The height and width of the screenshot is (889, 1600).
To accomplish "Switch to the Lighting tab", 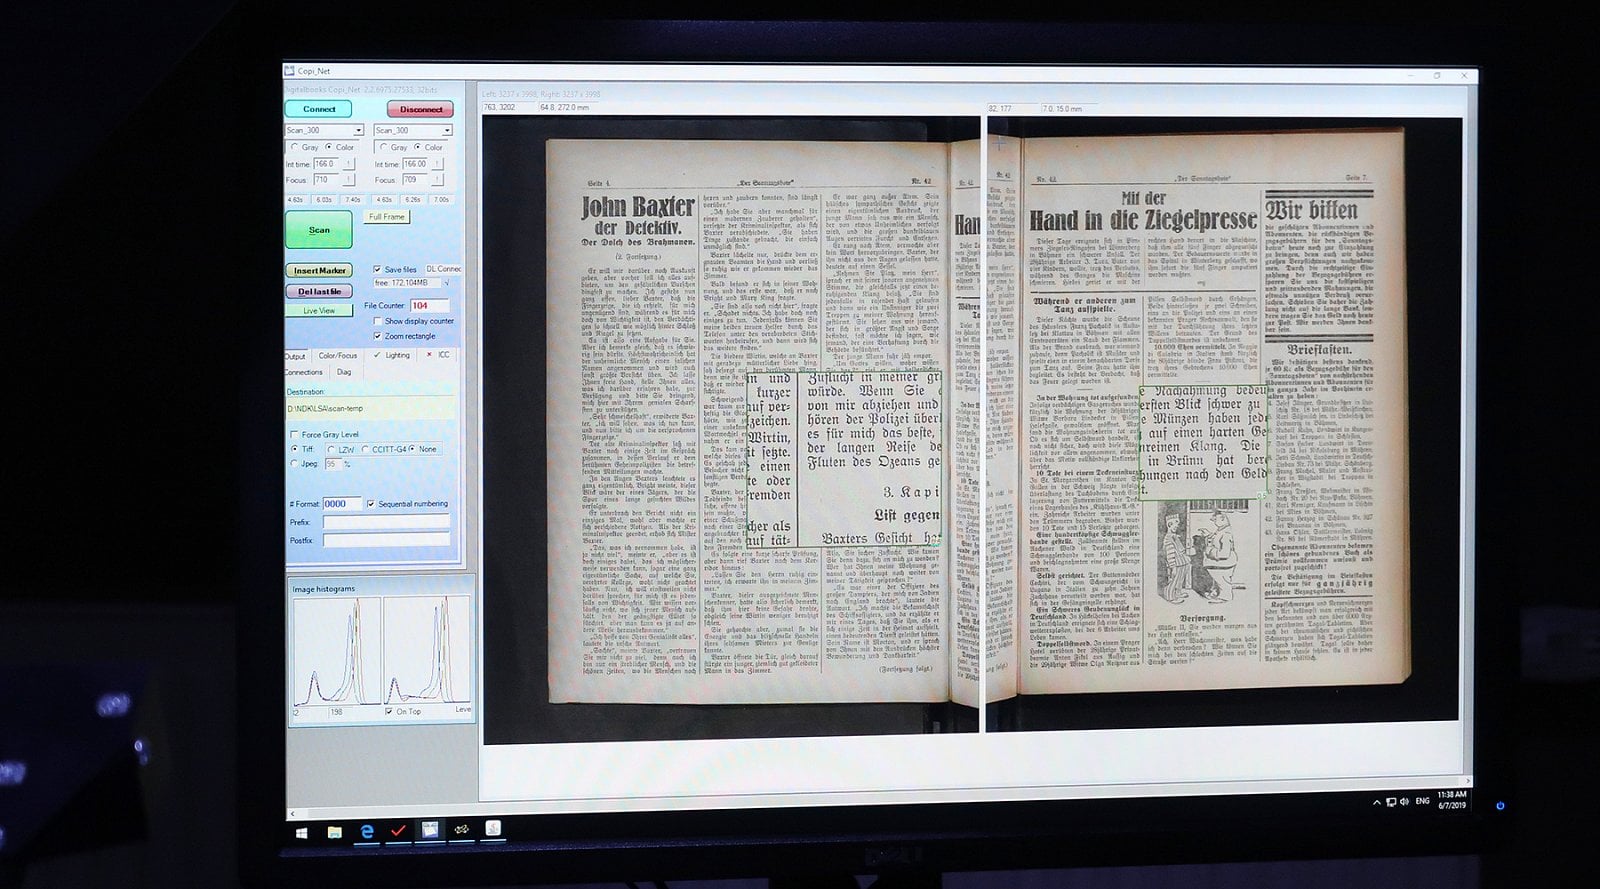I will (x=390, y=357).
